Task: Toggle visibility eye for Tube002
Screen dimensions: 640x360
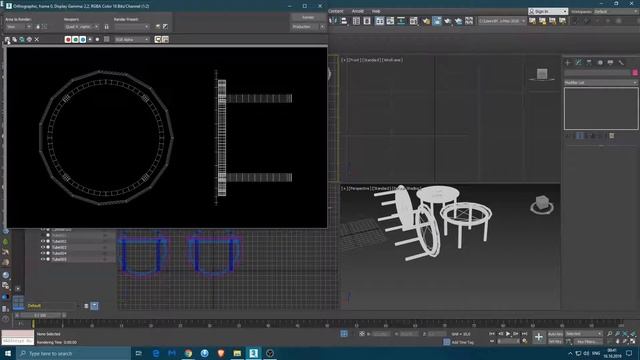Action: (42, 241)
